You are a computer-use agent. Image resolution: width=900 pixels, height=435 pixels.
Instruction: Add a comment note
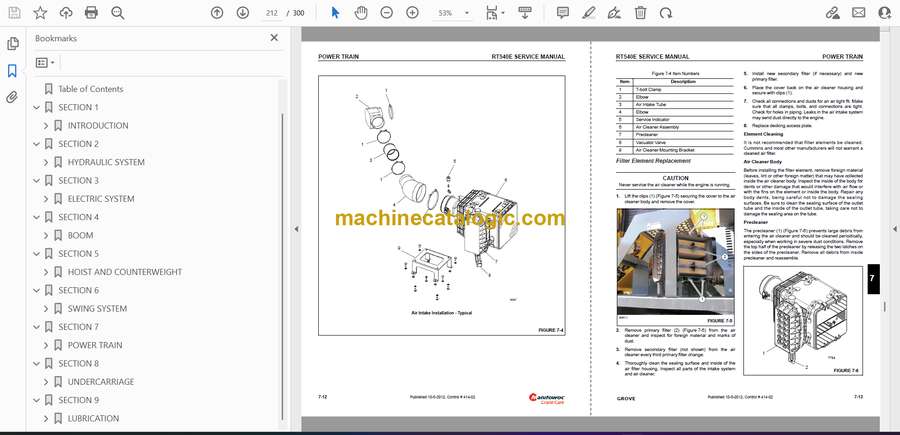(563, 13)
